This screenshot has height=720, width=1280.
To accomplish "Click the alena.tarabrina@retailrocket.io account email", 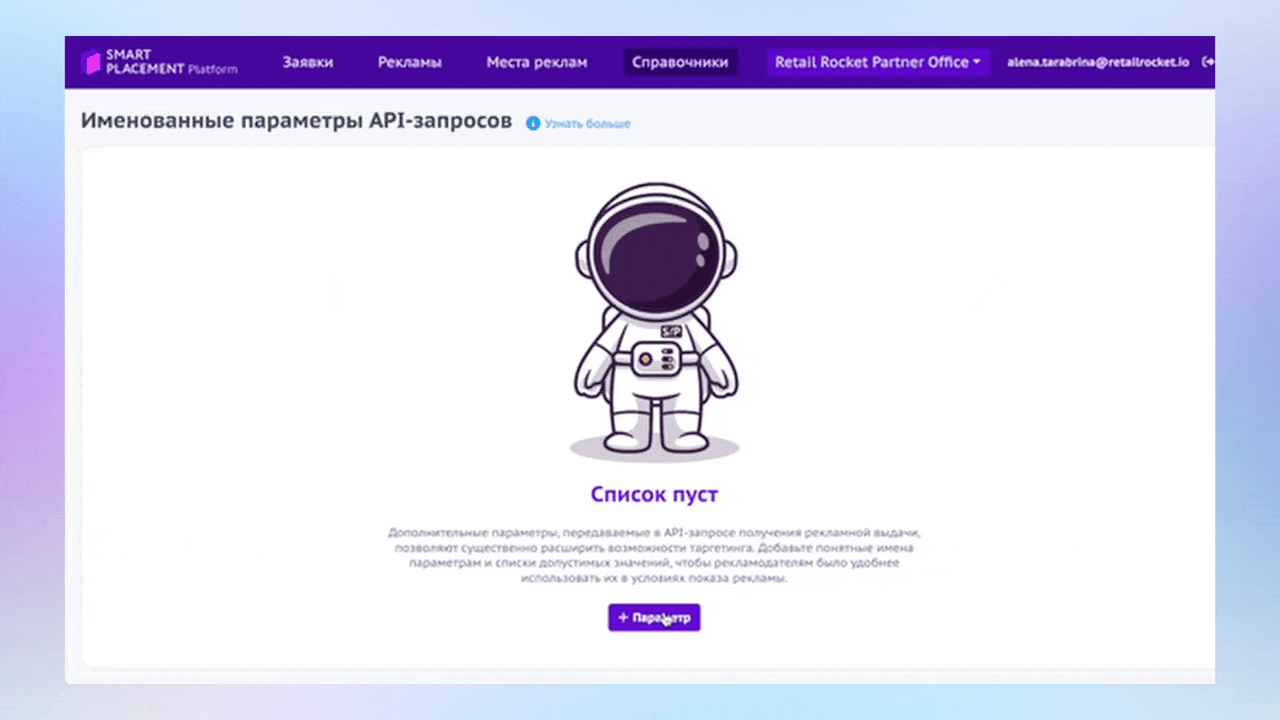I will (x=1098, y=62).
